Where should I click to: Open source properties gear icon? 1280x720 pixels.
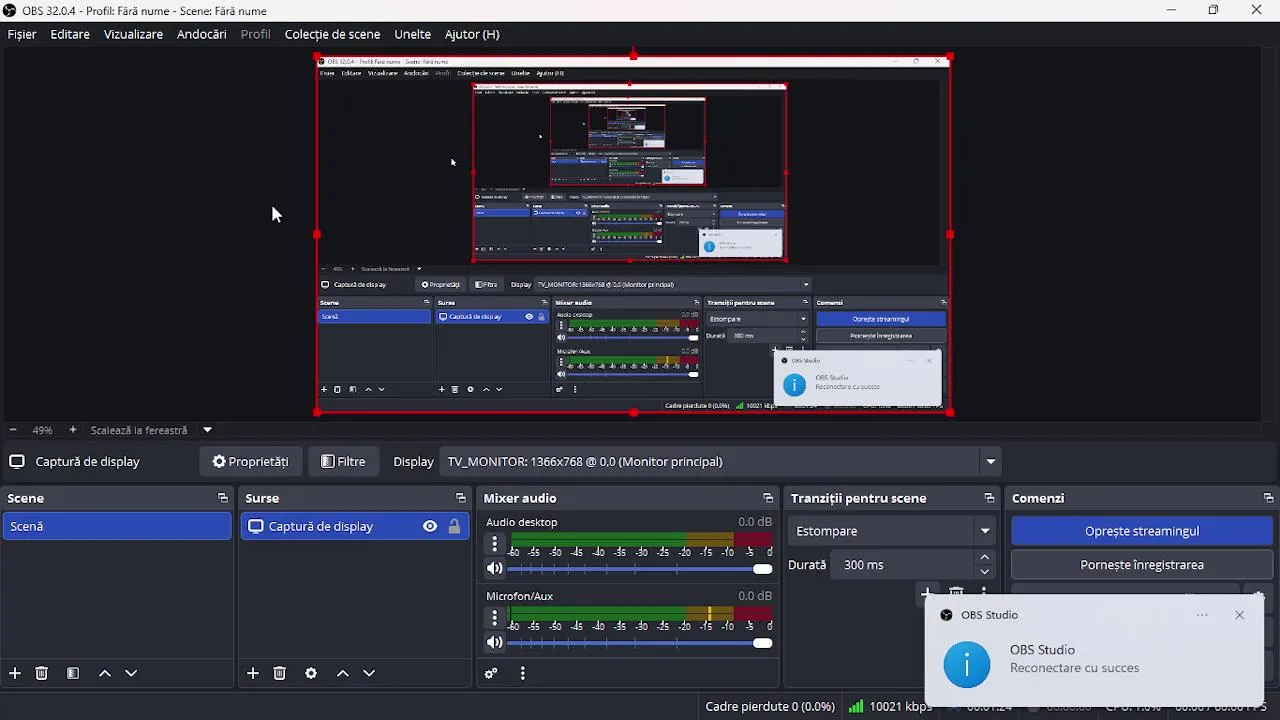[311, 673]
